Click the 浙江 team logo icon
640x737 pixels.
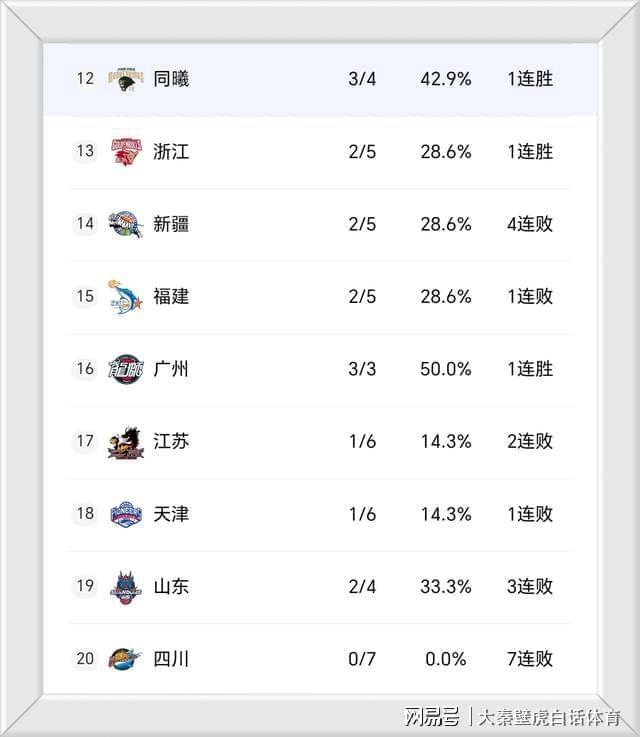click(126, 151)
